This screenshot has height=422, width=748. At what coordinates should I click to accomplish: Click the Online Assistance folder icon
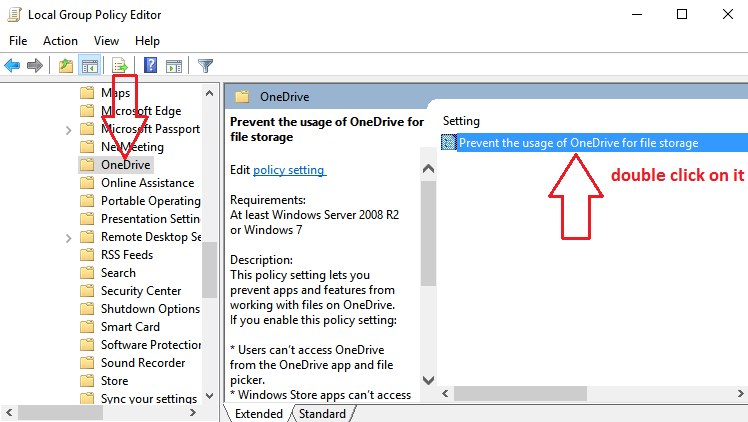pyautogui.click(x=87, y=183)
